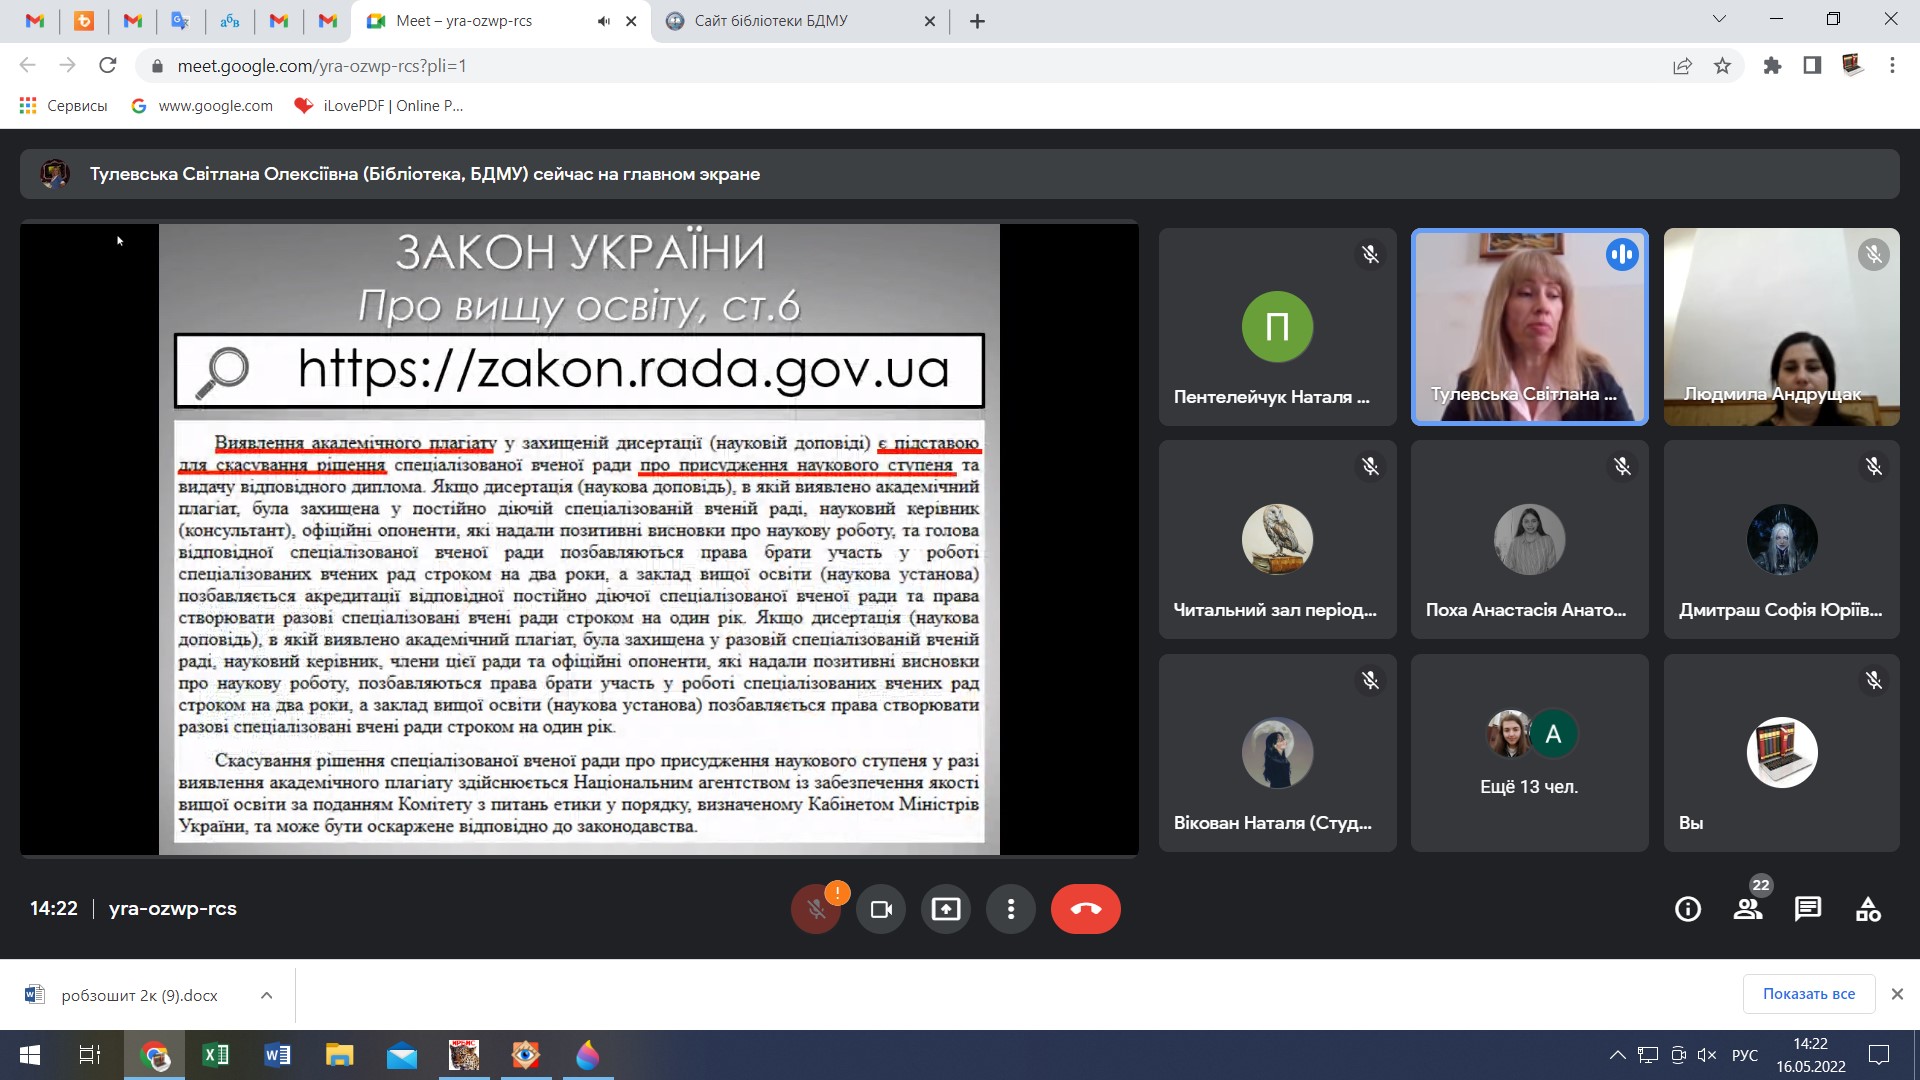Image resolution: width=1920 pixels, height=1080 pixels.
Task: Open the Activities shapes icon
Action: pyautogui.click(x=1868, y=909)
